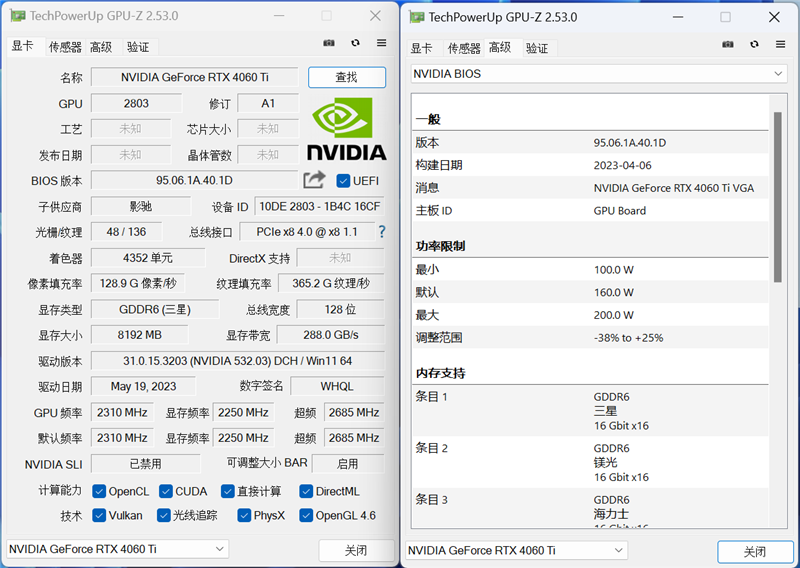Viewport: 800px width, 568px height.
Task: Click the bus interface question mark icon
Action: click(x=382, y=232)
